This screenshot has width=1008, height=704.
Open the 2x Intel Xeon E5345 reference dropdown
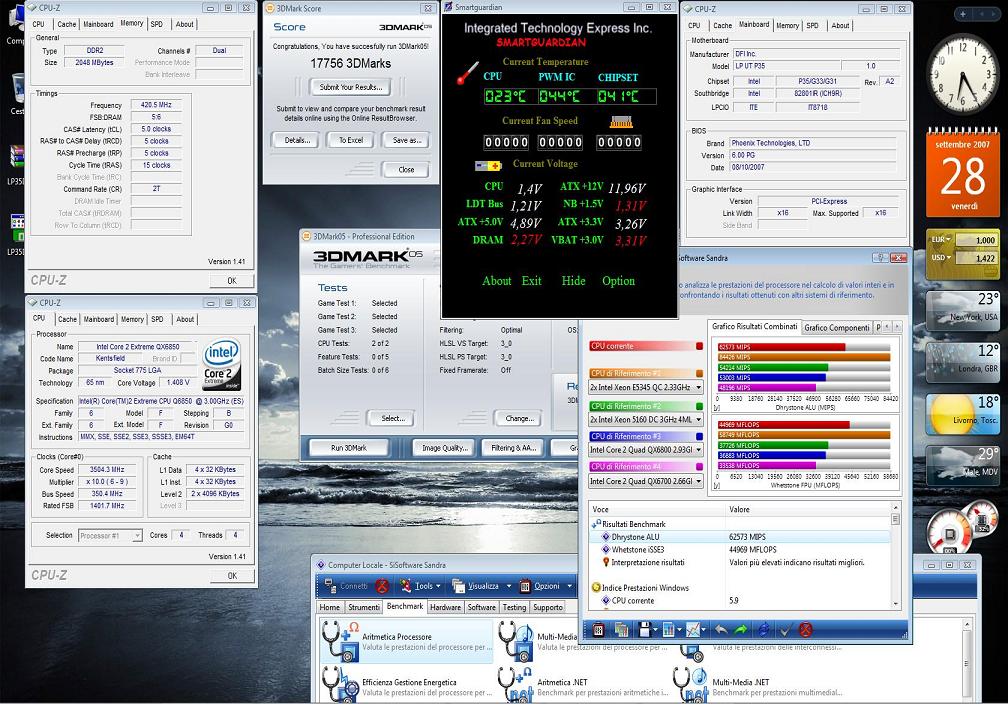[698, 388]
